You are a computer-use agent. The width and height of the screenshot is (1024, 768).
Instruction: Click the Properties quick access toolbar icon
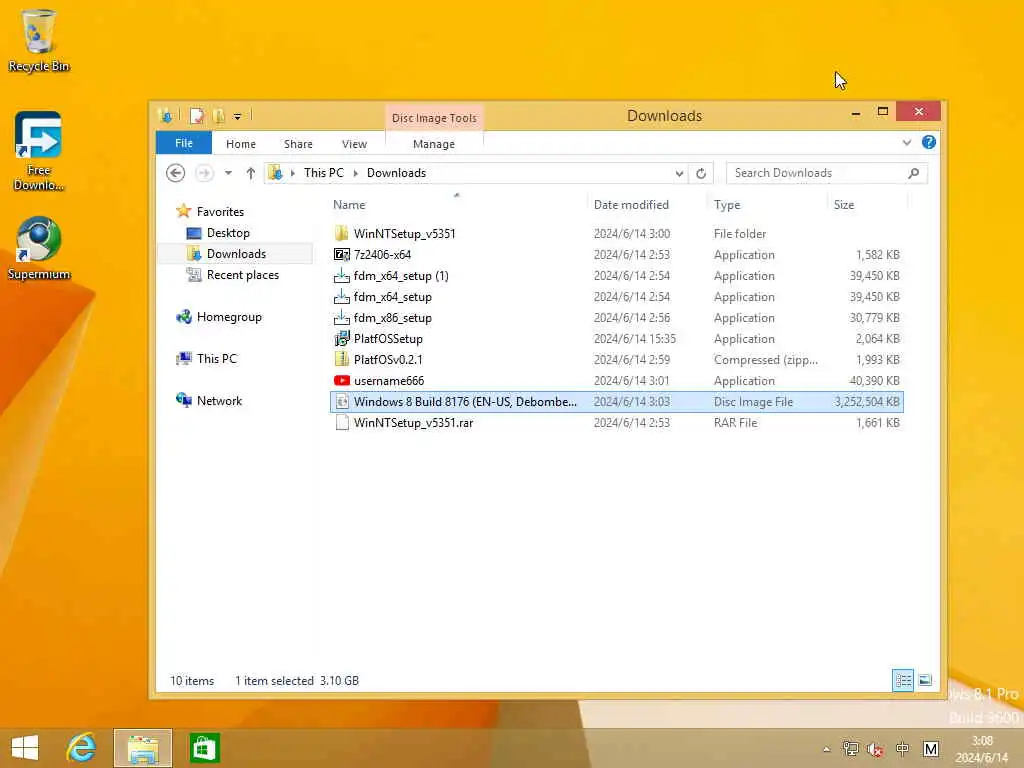(x=197, y=116)
